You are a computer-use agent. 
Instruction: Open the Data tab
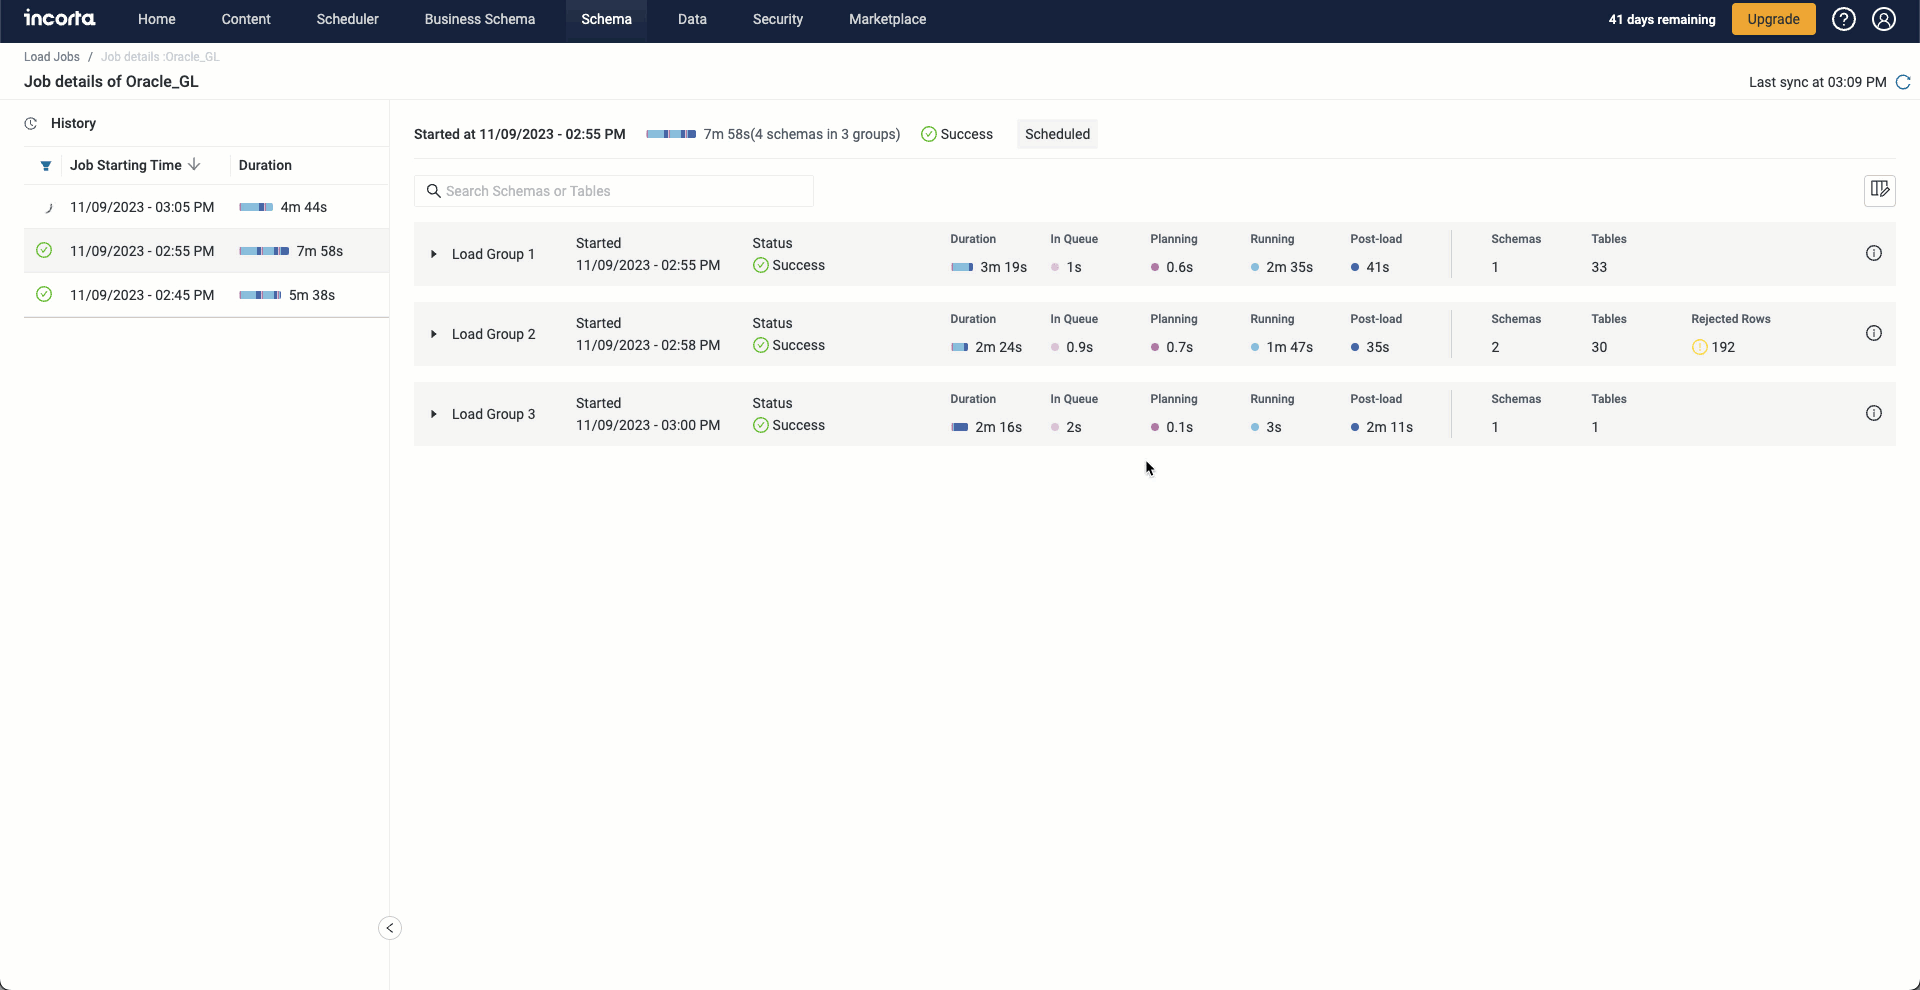tap(692, 19)
